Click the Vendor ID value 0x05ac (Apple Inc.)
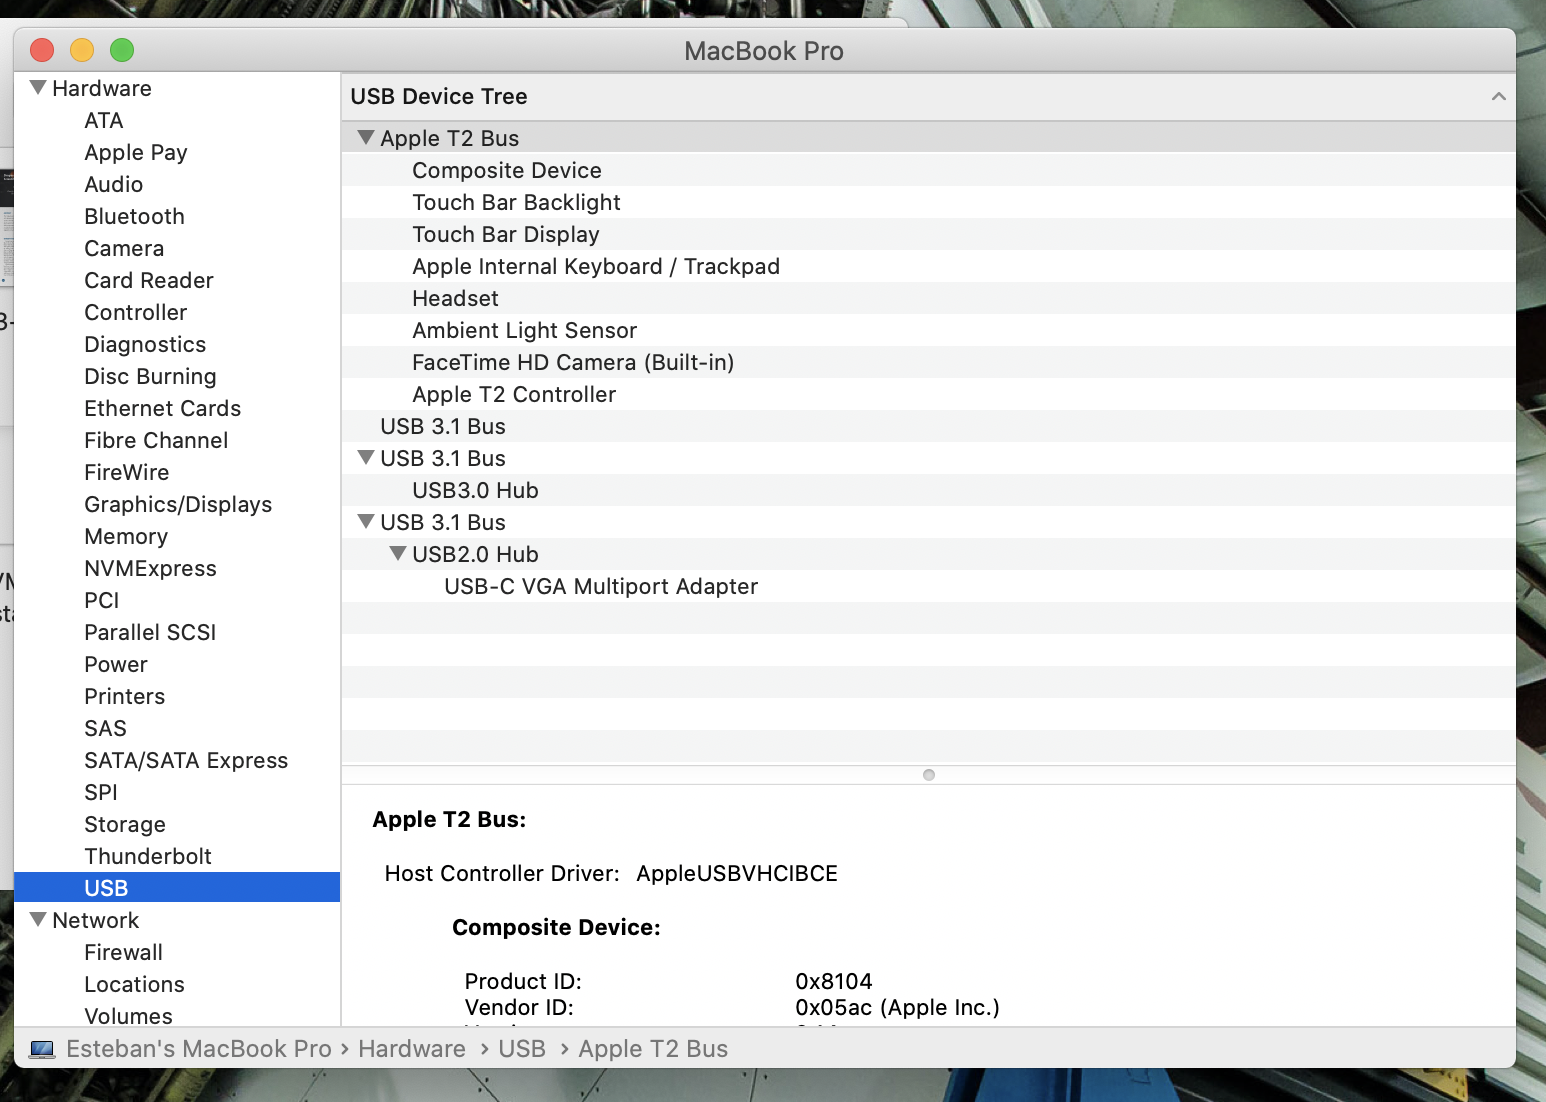1546x1102 pixels. 898,1007
